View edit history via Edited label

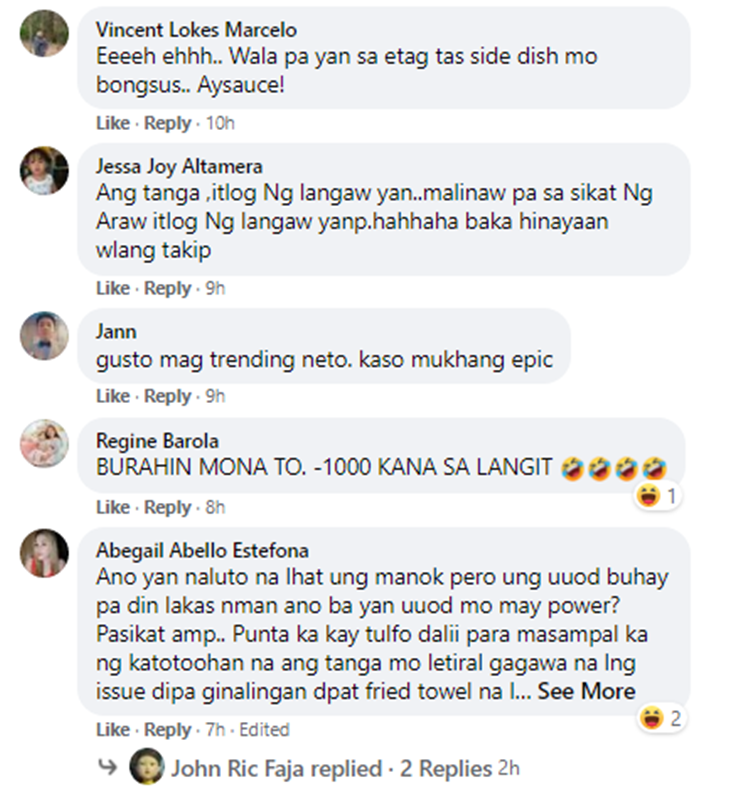264,730
